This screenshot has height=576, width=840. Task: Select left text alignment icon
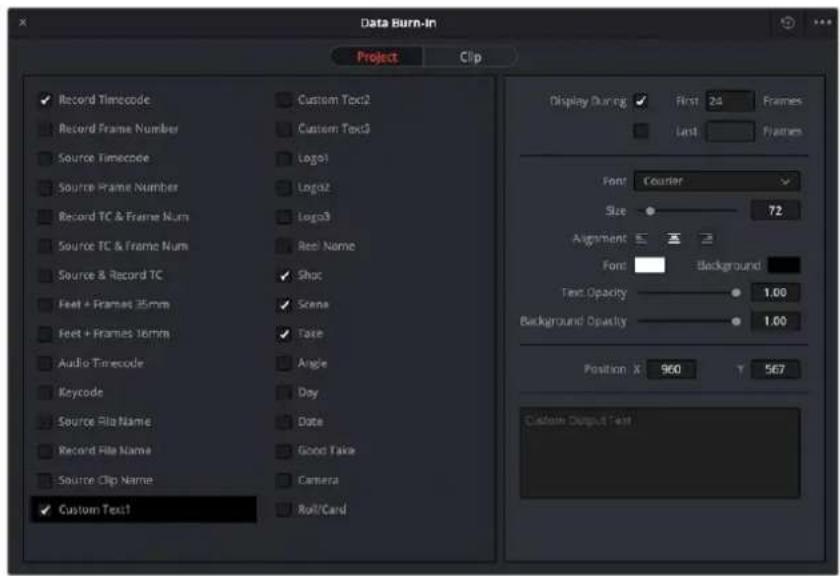pos(641,238)
